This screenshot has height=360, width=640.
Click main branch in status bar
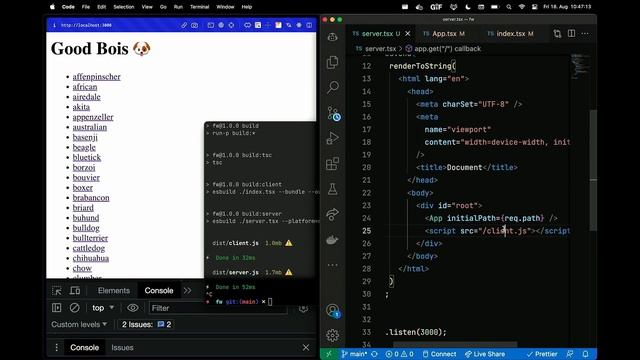coord(354,354)
